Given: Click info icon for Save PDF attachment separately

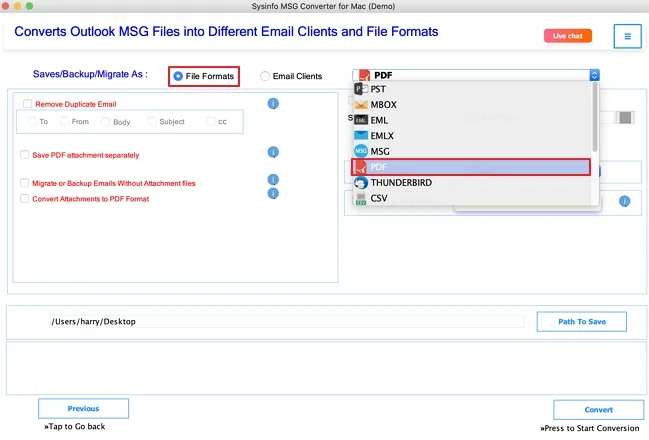Looking at the screenshot, I should [273, 152].
